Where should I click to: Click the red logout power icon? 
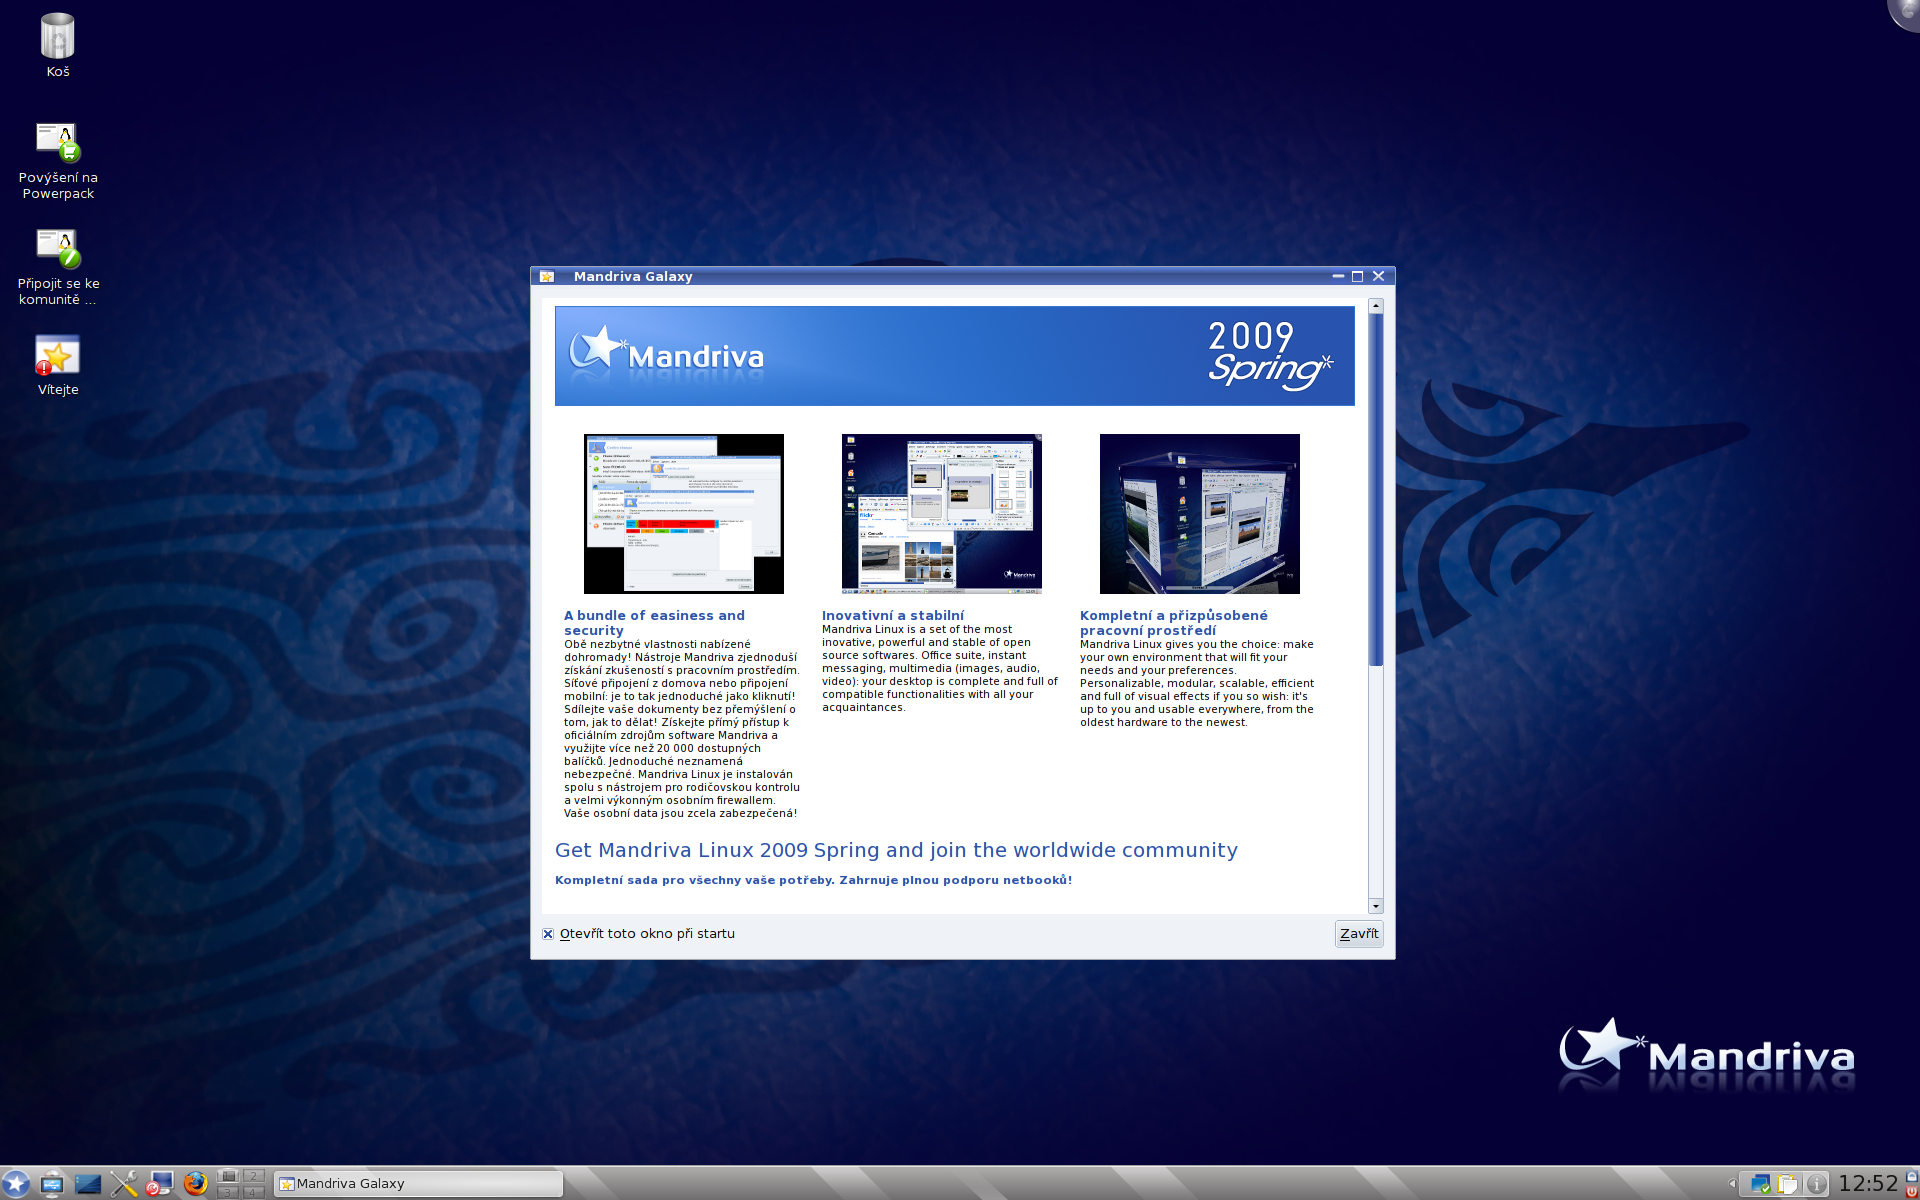click(1912, 1192)
